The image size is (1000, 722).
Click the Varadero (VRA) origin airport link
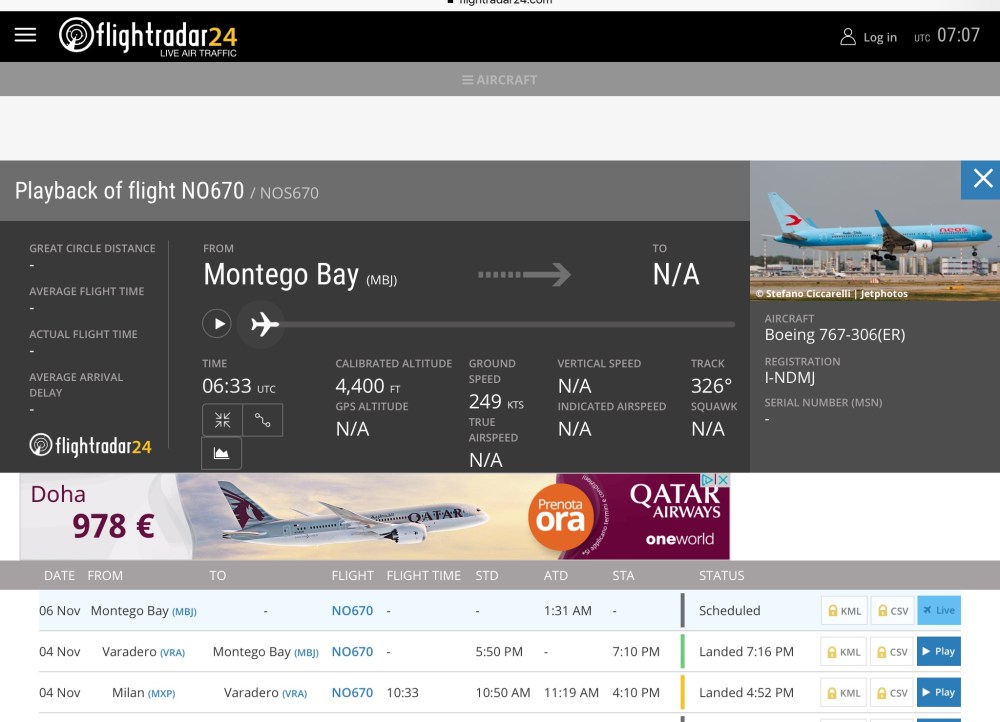tap(143, 651)
